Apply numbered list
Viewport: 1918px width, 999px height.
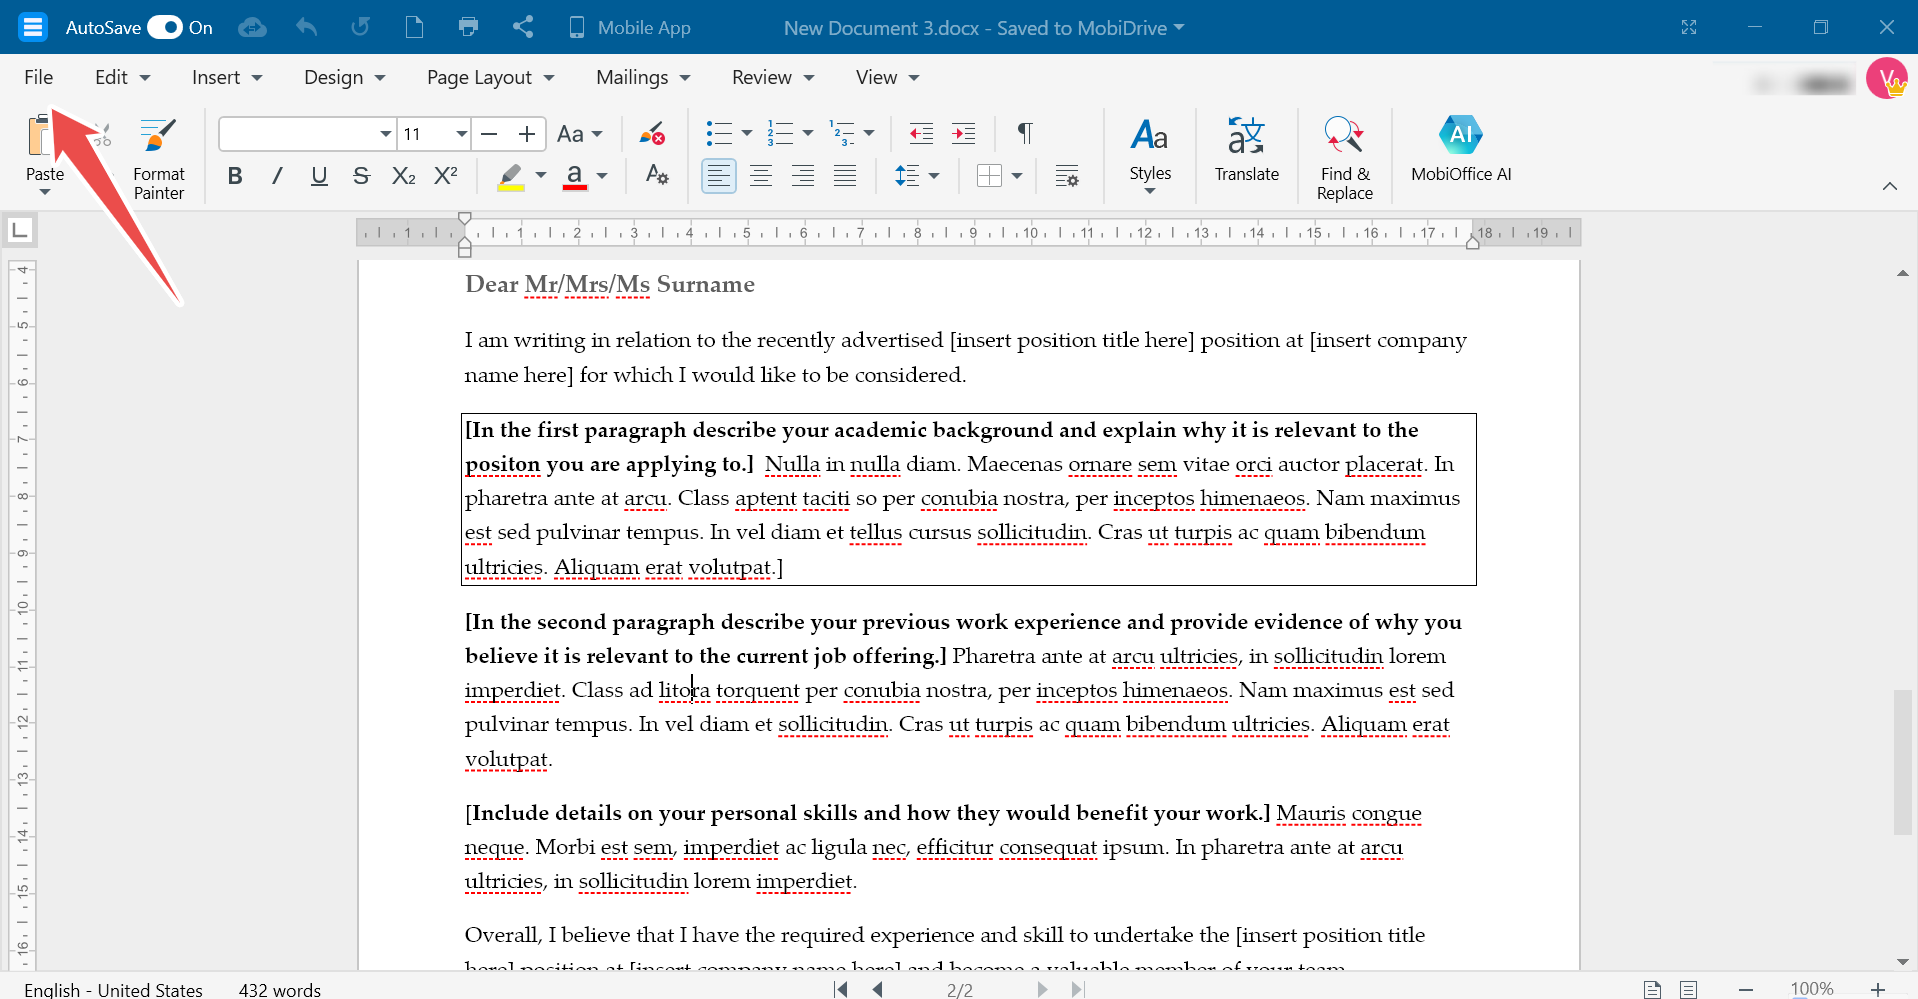tap(780, 133)
